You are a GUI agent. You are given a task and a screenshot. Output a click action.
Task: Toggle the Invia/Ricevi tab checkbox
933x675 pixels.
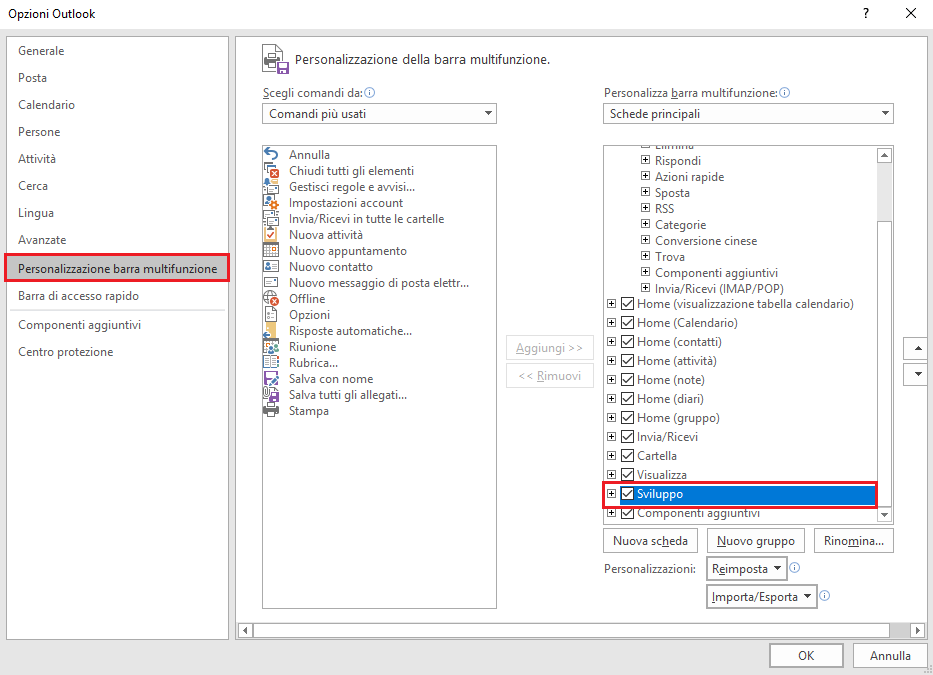627,437
